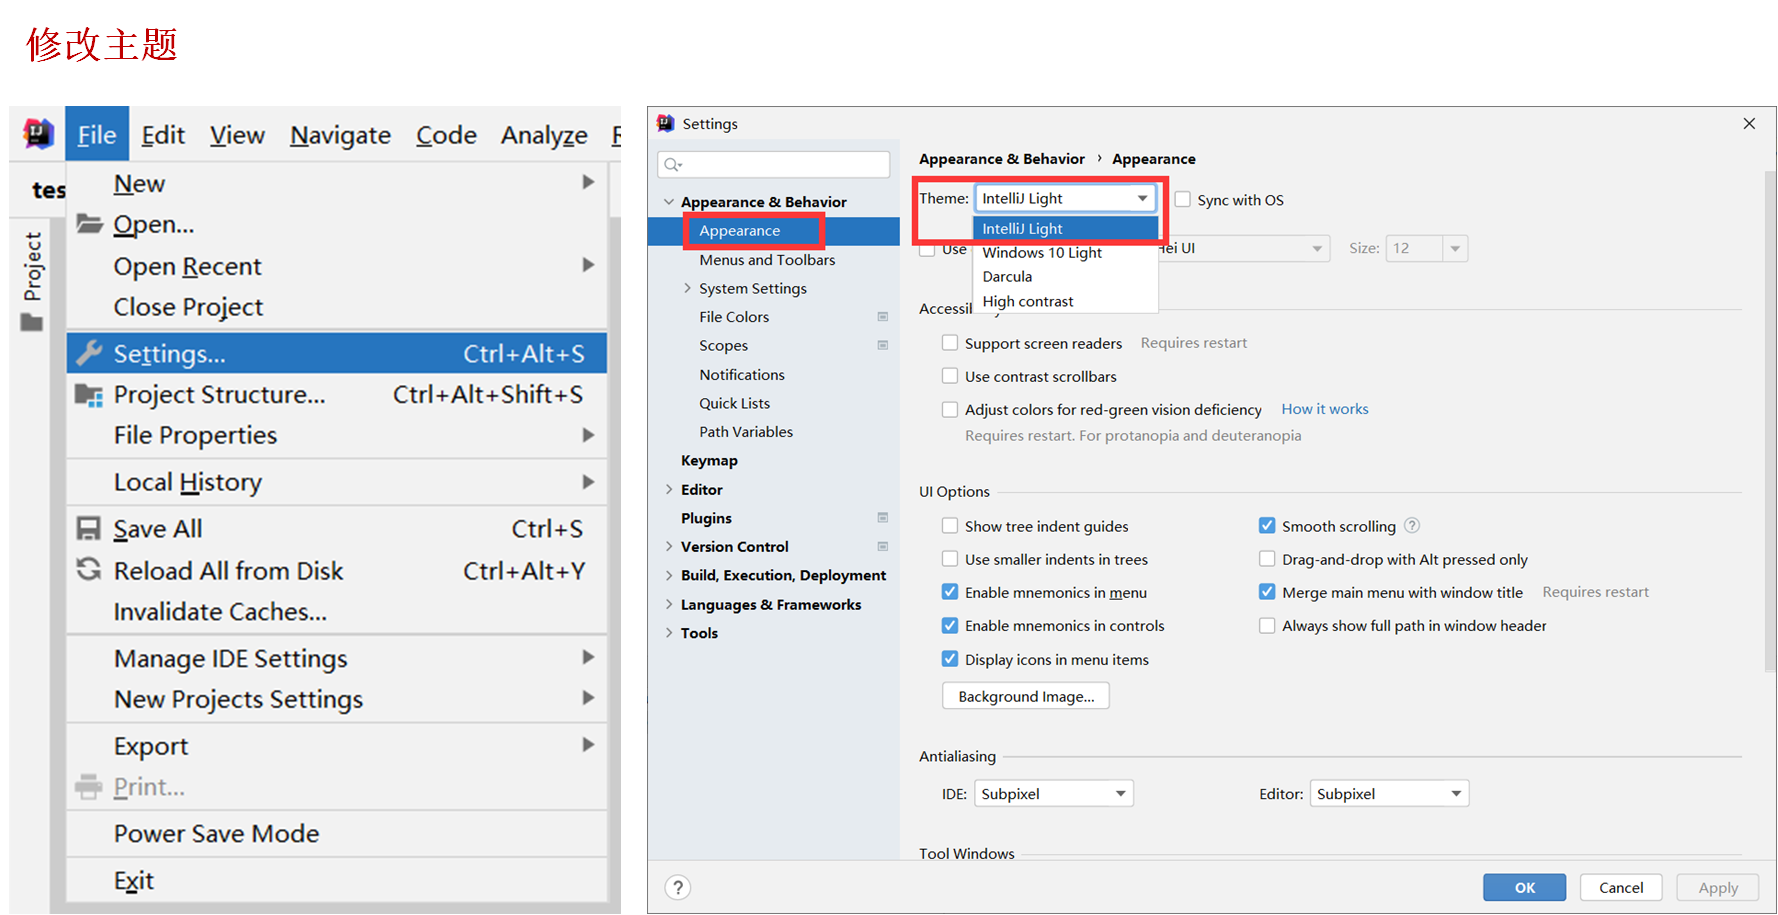Uncheck Display icons in menu items
Viewport: 1778px width, 915px height.
[x=950, y=659]
